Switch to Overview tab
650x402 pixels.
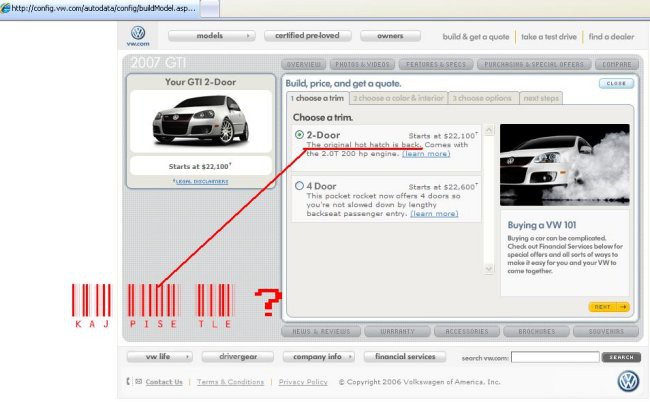pos(303,64)
